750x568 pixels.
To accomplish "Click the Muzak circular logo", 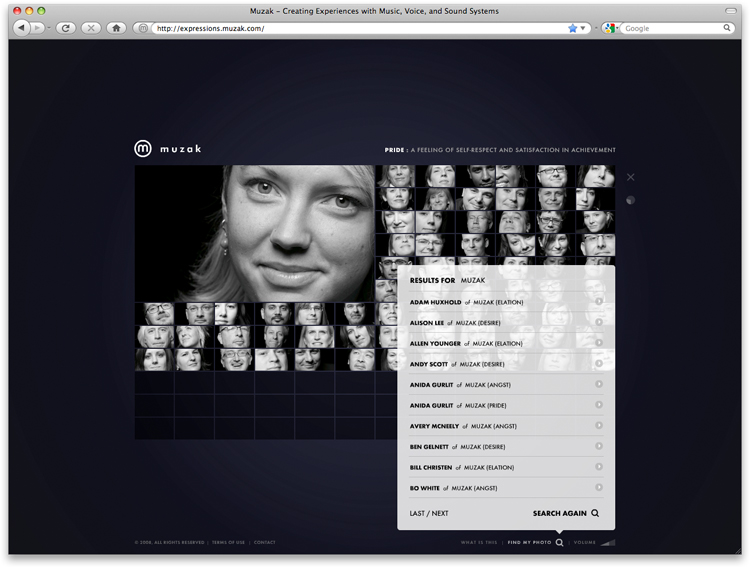I will pos(143,148).
